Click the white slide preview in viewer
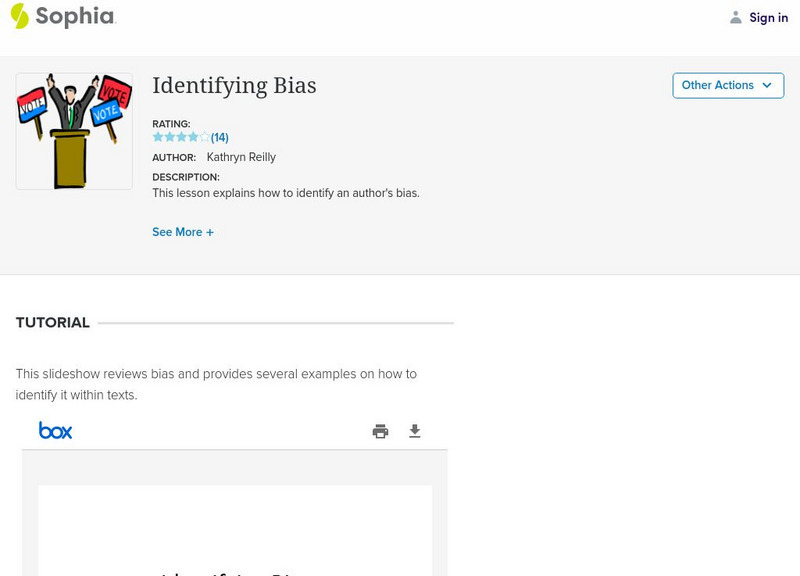This screenshot has height=576, width=800. click(x=235, y=530)
